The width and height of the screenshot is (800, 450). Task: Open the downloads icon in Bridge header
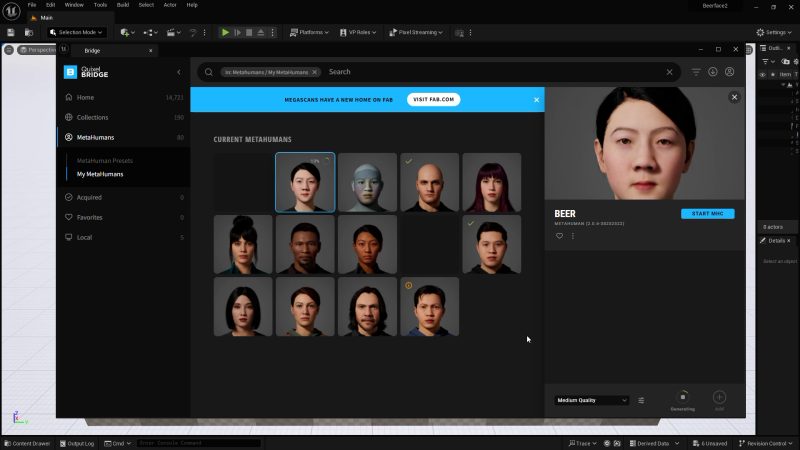(713, 72)
